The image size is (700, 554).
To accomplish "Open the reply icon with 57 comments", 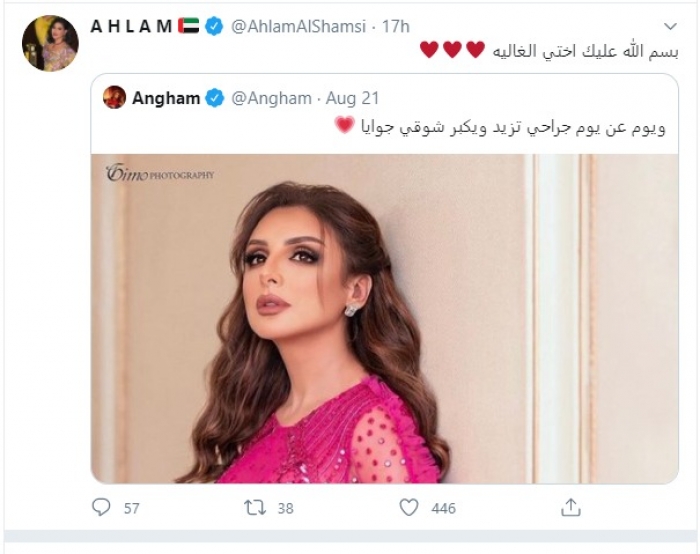I will (101, 508).
